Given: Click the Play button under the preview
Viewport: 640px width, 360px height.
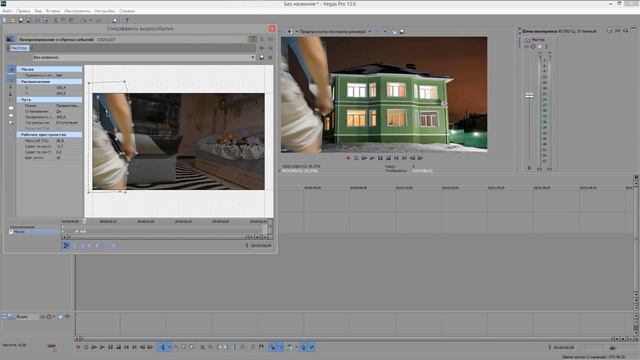Looking at the screenshot, I should (x=372, y=158).
